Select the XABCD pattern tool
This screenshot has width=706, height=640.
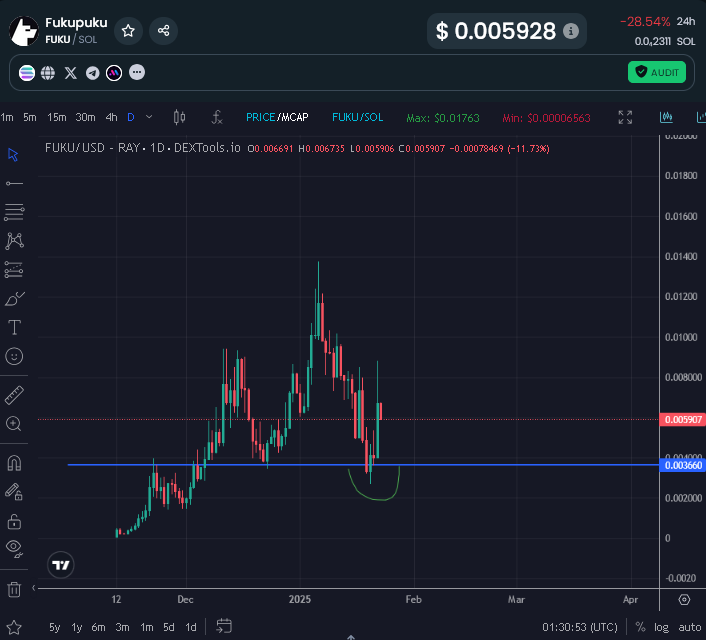click(14, 241)
